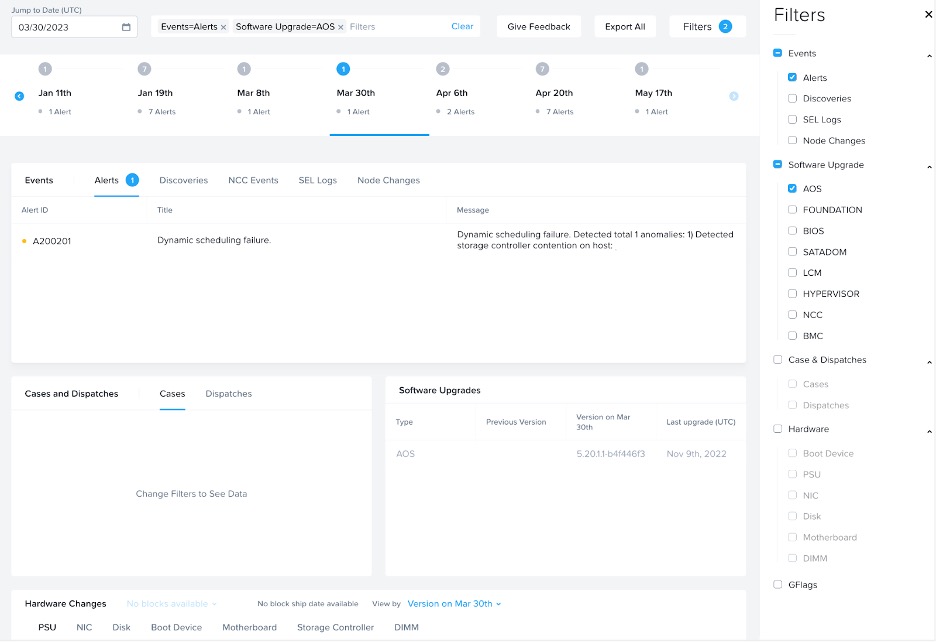Uncheck the Alerts filter checkbox
The width and height of the screenshot is (936, 642).
coord(792,77)
